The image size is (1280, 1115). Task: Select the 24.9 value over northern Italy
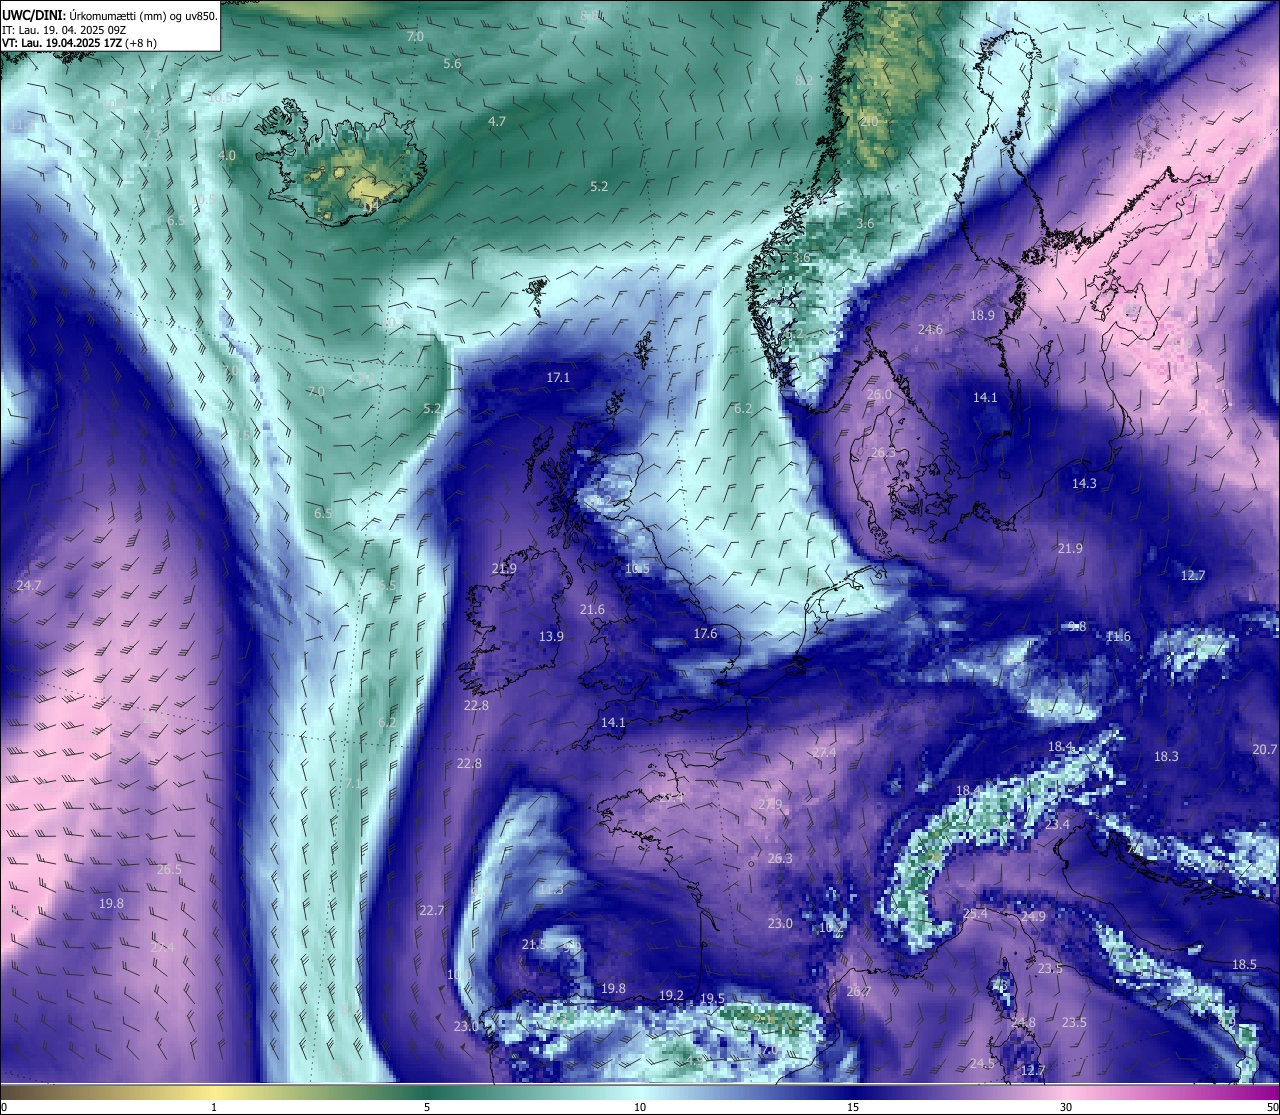click(x=1033, y=916)
